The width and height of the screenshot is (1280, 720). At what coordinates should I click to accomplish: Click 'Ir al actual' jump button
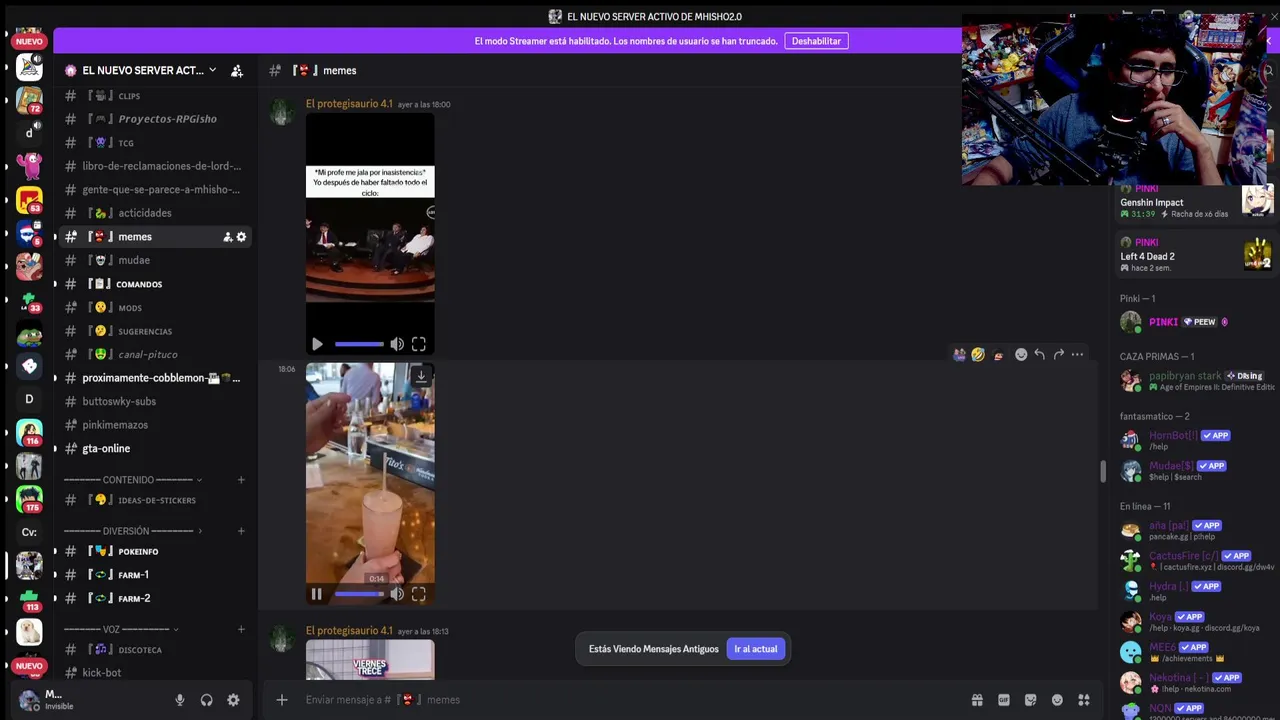pyautogui.click(x=756, y=649)
